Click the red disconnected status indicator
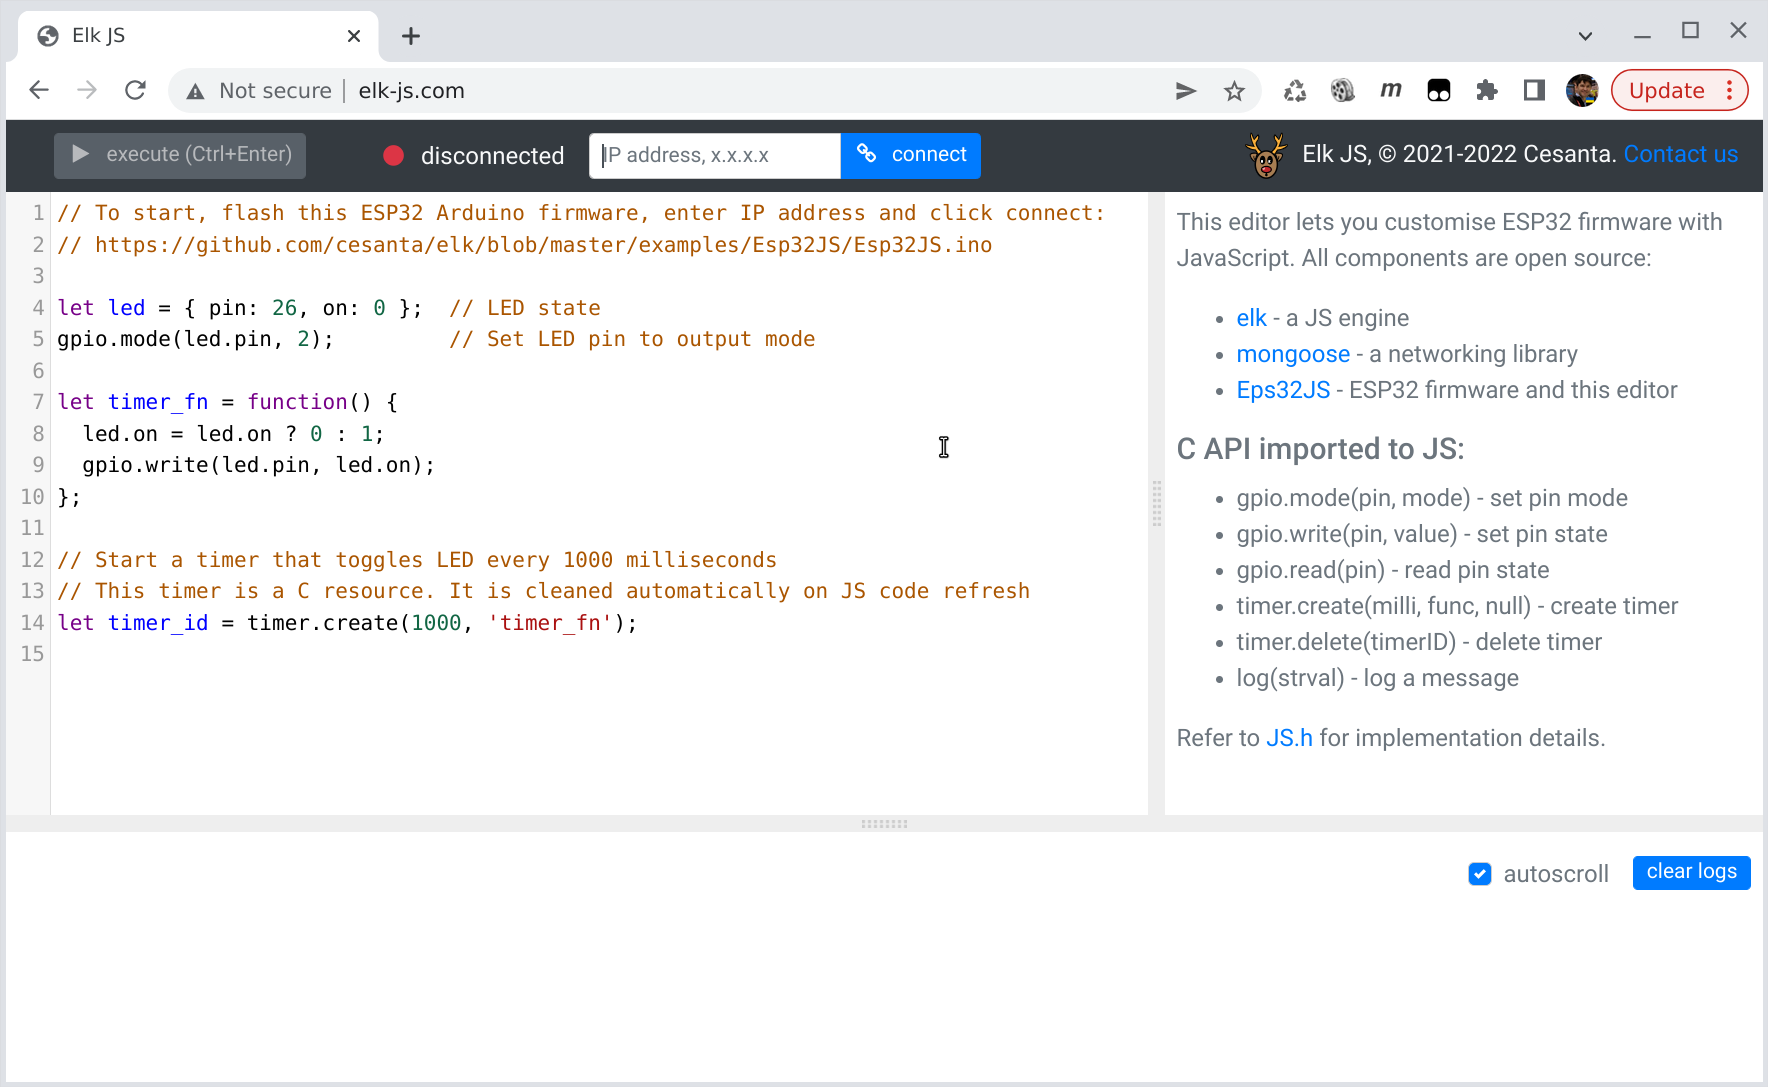 click(393, 156)
